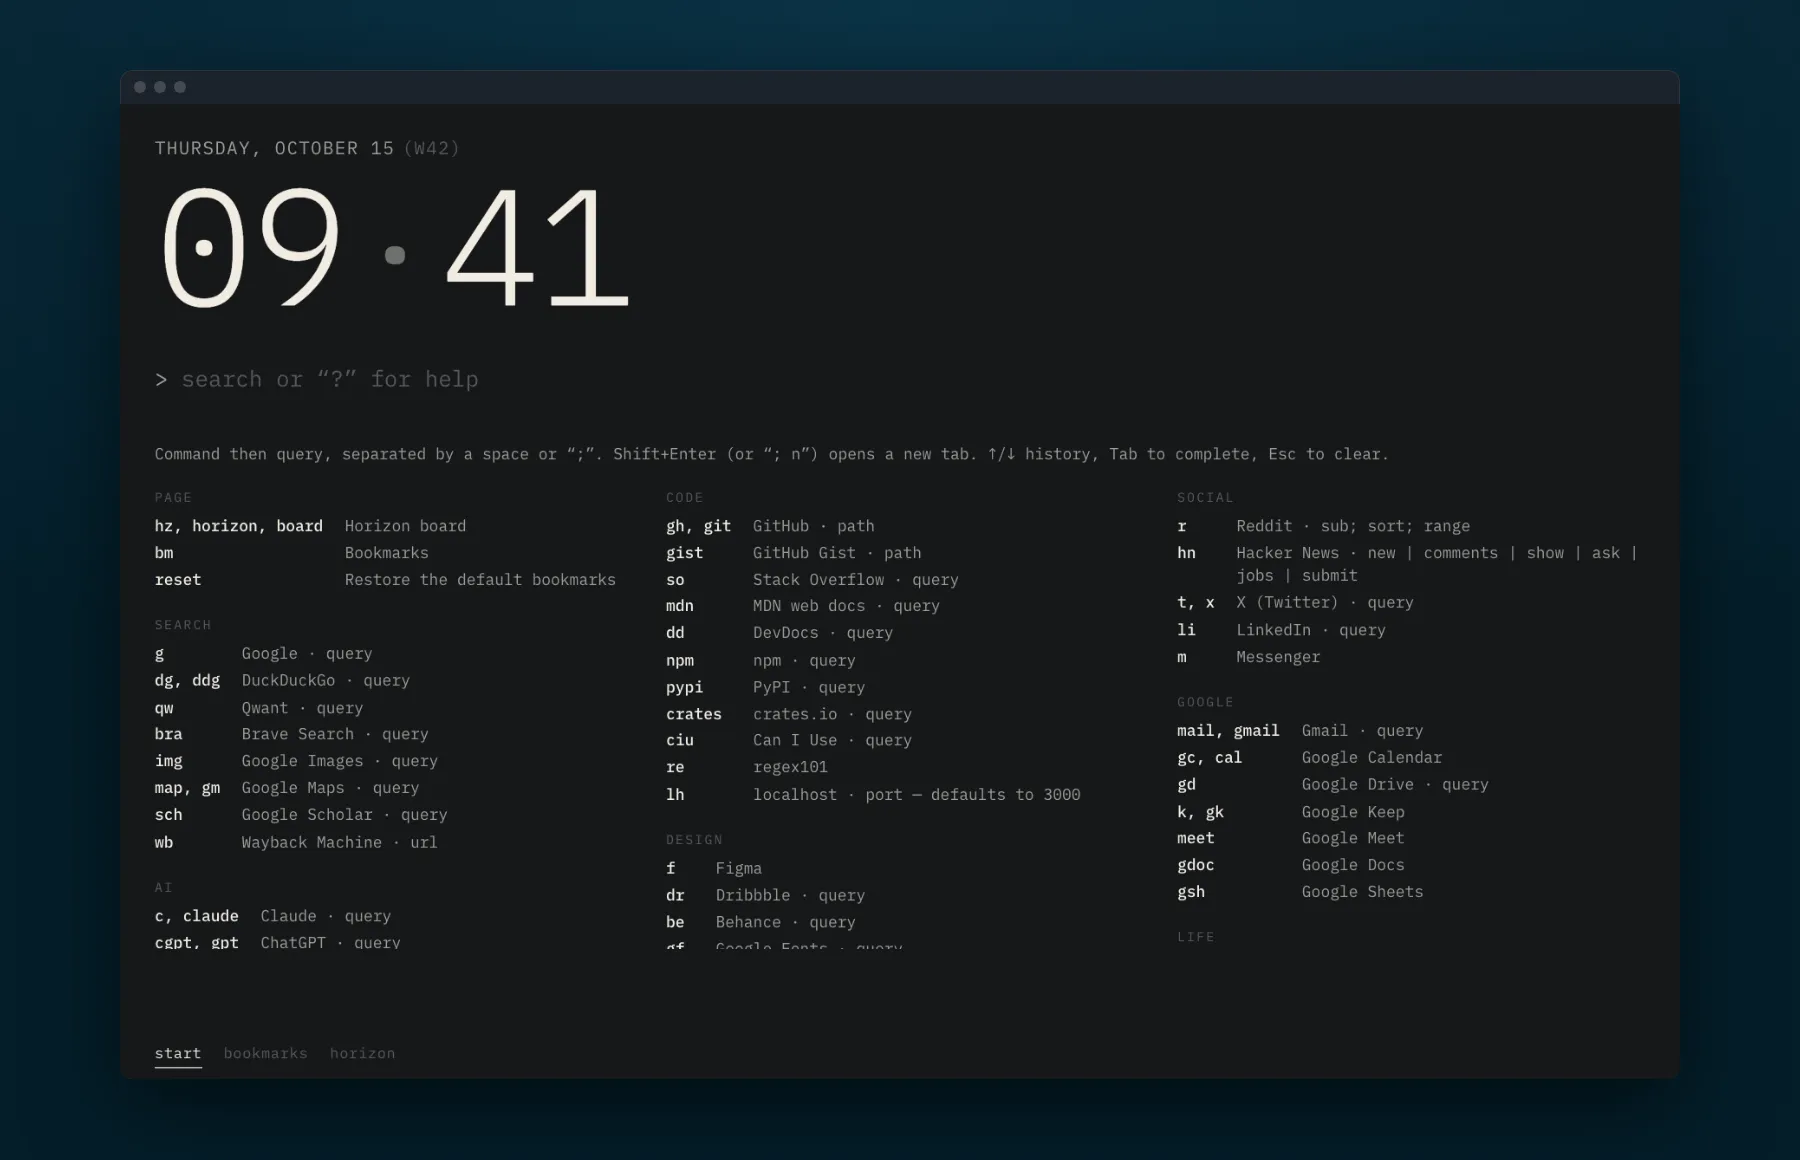Select the start tab

pos(178,1053)
